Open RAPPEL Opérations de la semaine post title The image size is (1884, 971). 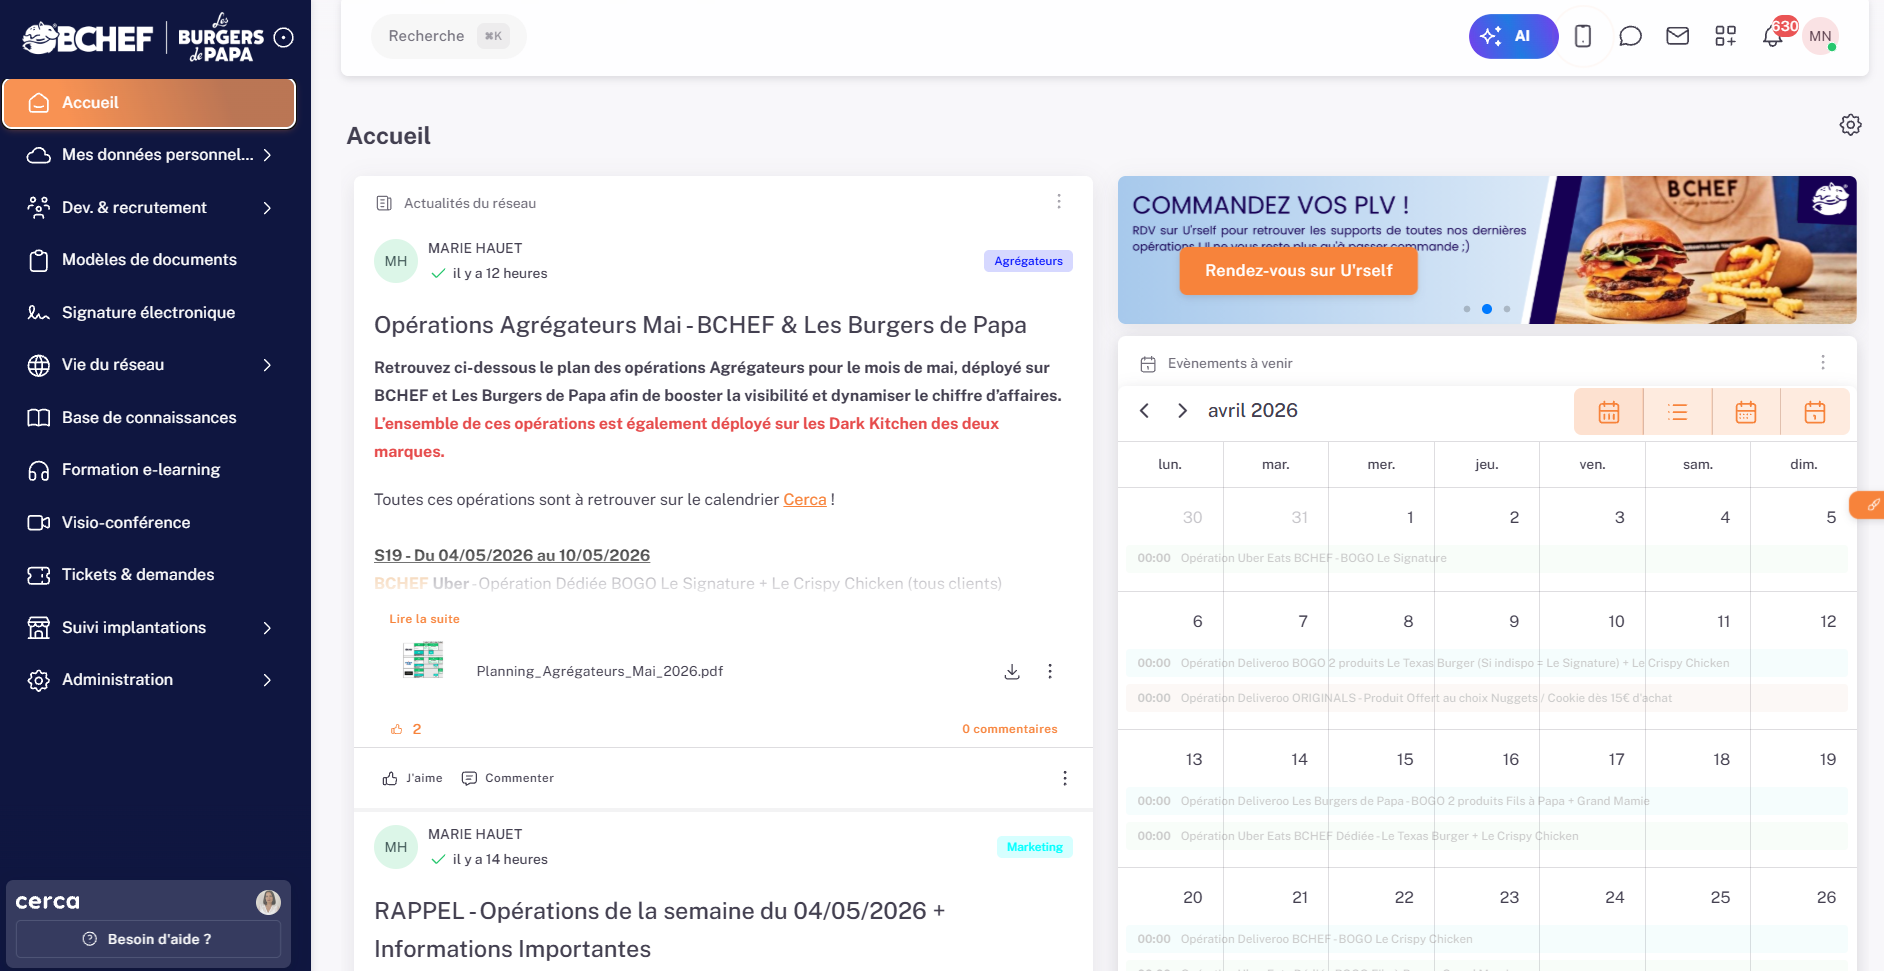tap(660, 930)
